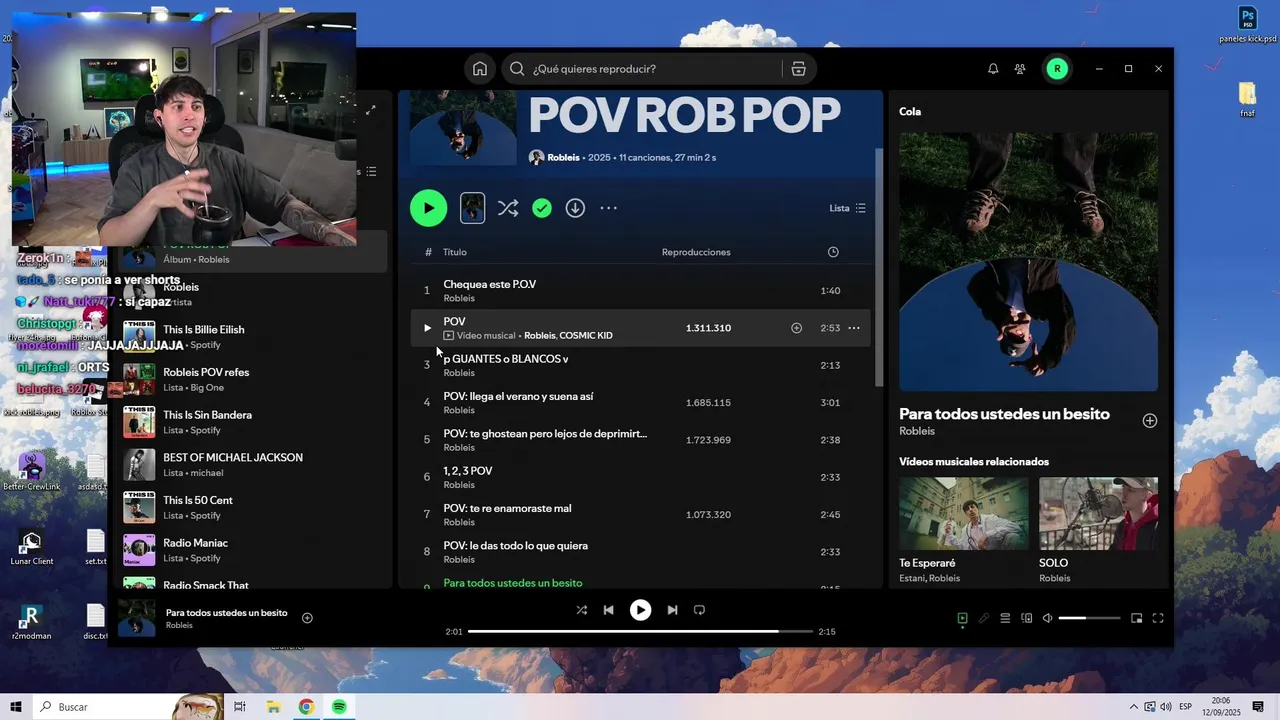Add current song to Liked plus icon
The width and height of the screenshot is (1280, 720).
click(307, 618)
